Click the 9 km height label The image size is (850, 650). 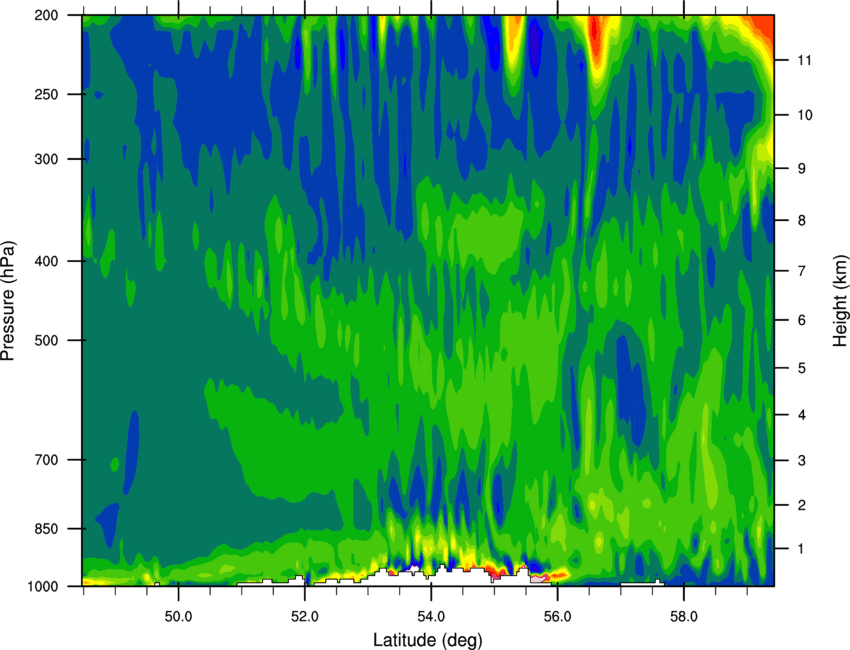click(801, 169)
